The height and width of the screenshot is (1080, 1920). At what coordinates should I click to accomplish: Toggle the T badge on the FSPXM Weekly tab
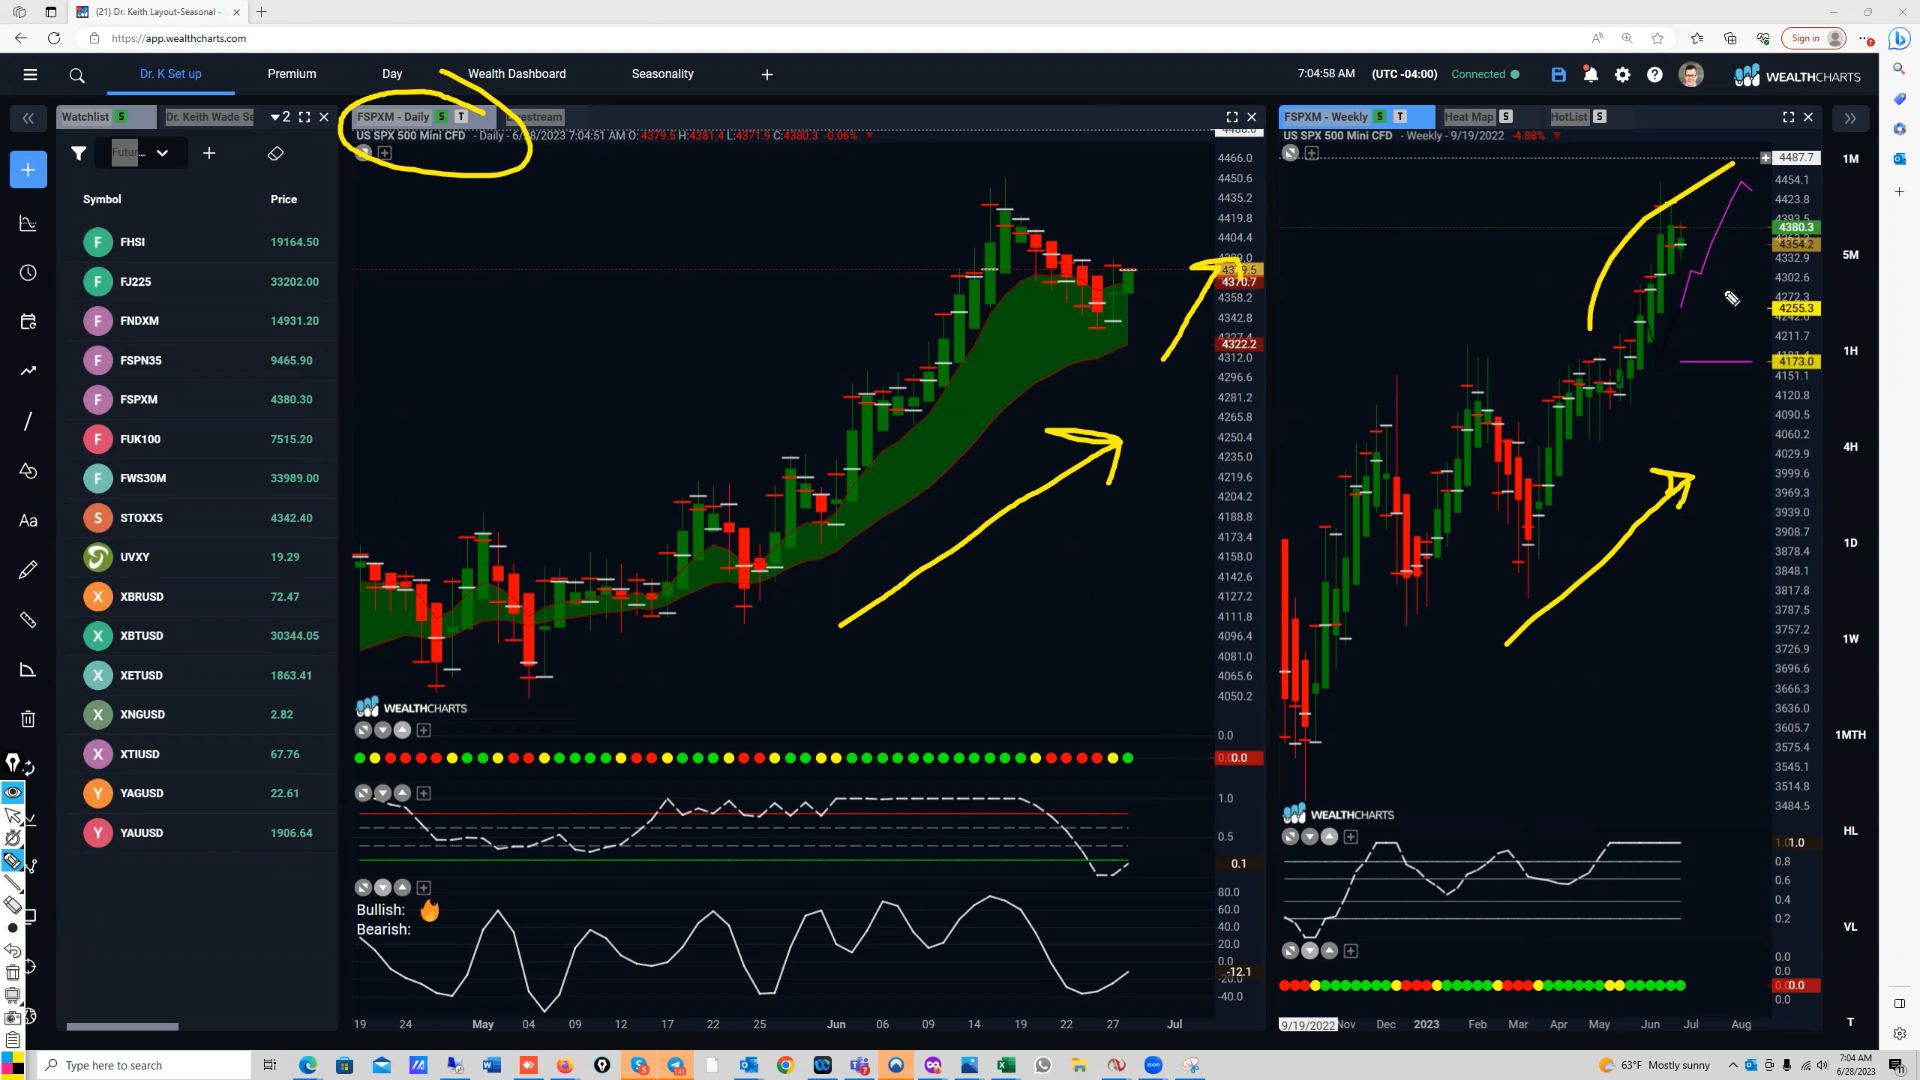1400,117
